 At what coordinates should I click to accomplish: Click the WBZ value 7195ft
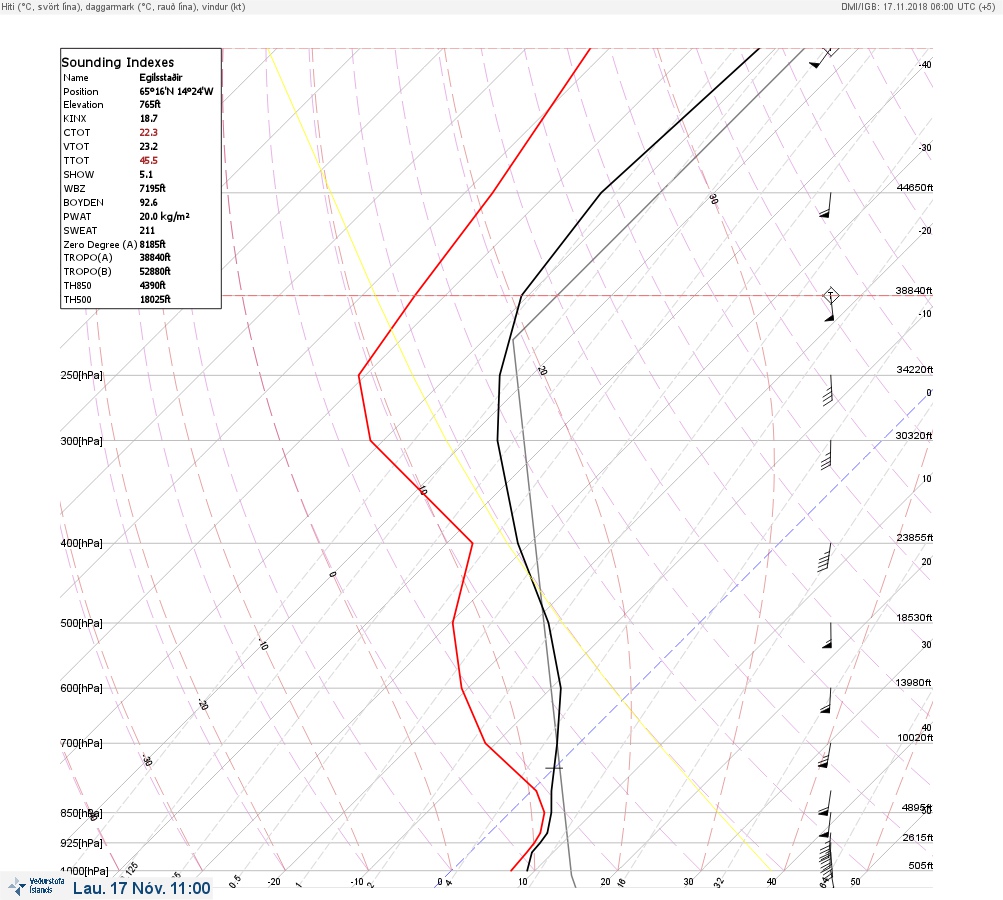(152, 189)
